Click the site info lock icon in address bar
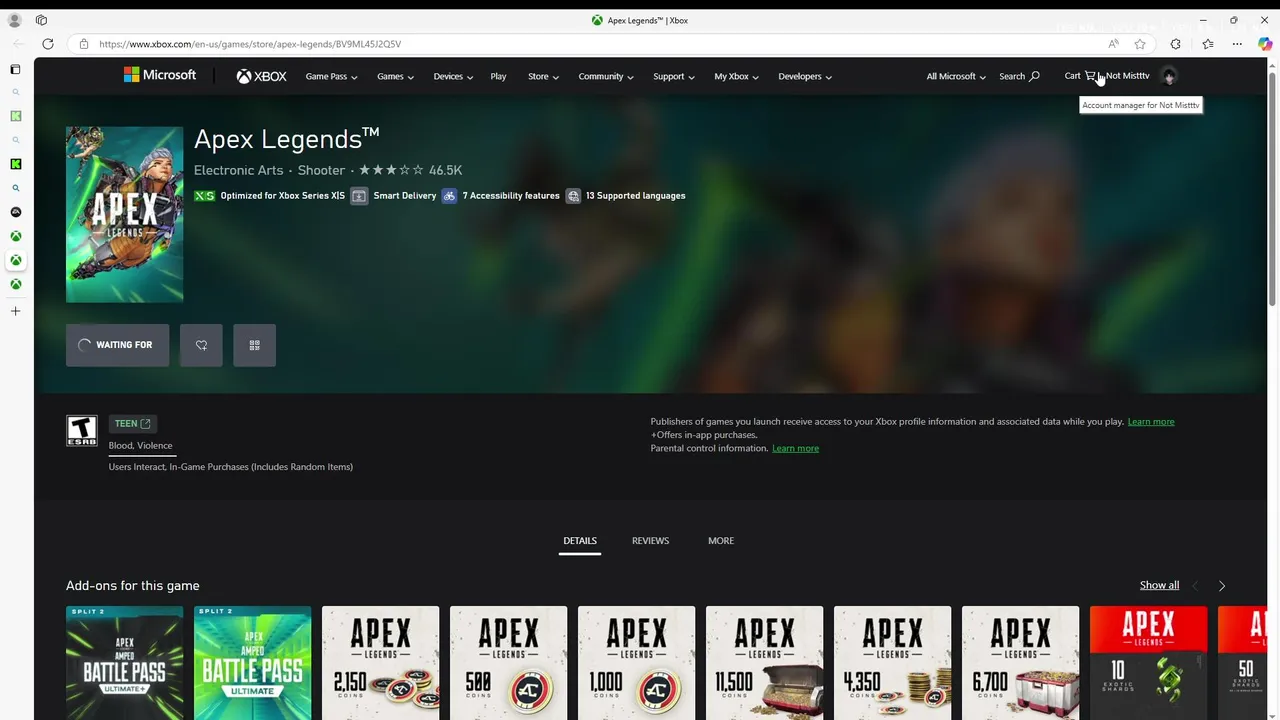Screen dimensions: 1280x720 pos(84,44)
